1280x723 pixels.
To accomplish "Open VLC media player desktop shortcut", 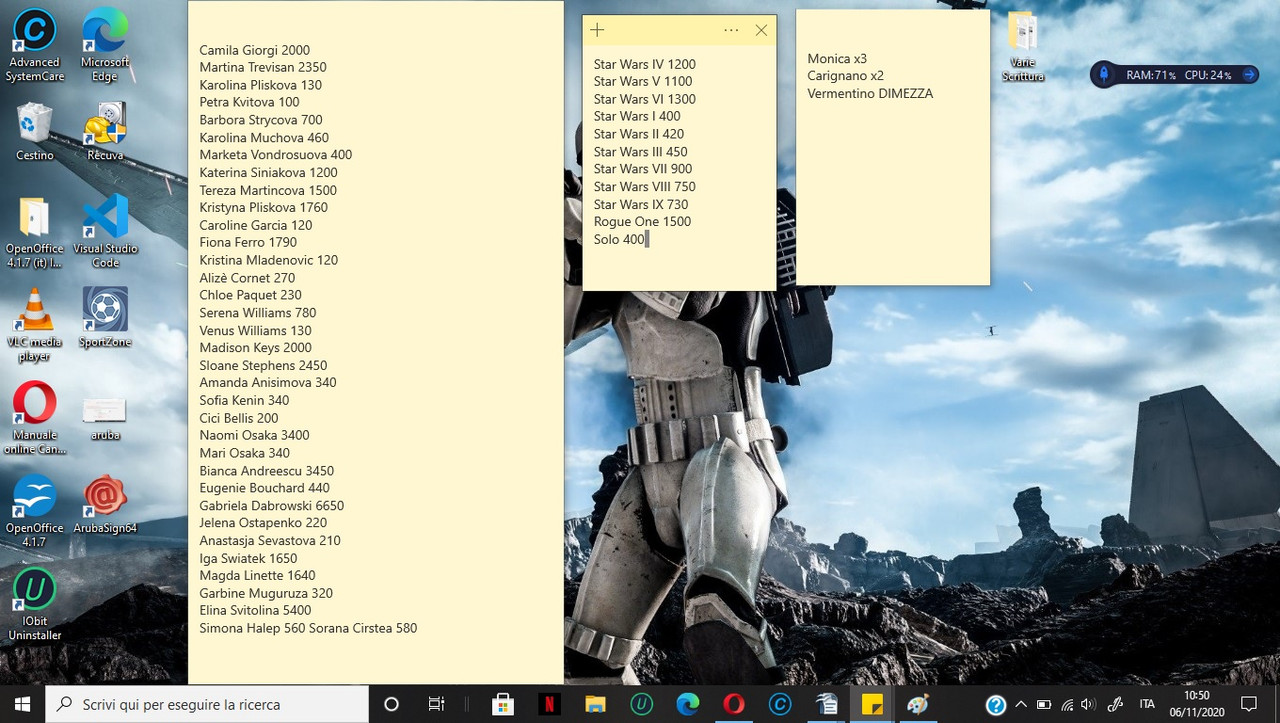I will click(34, 325).
